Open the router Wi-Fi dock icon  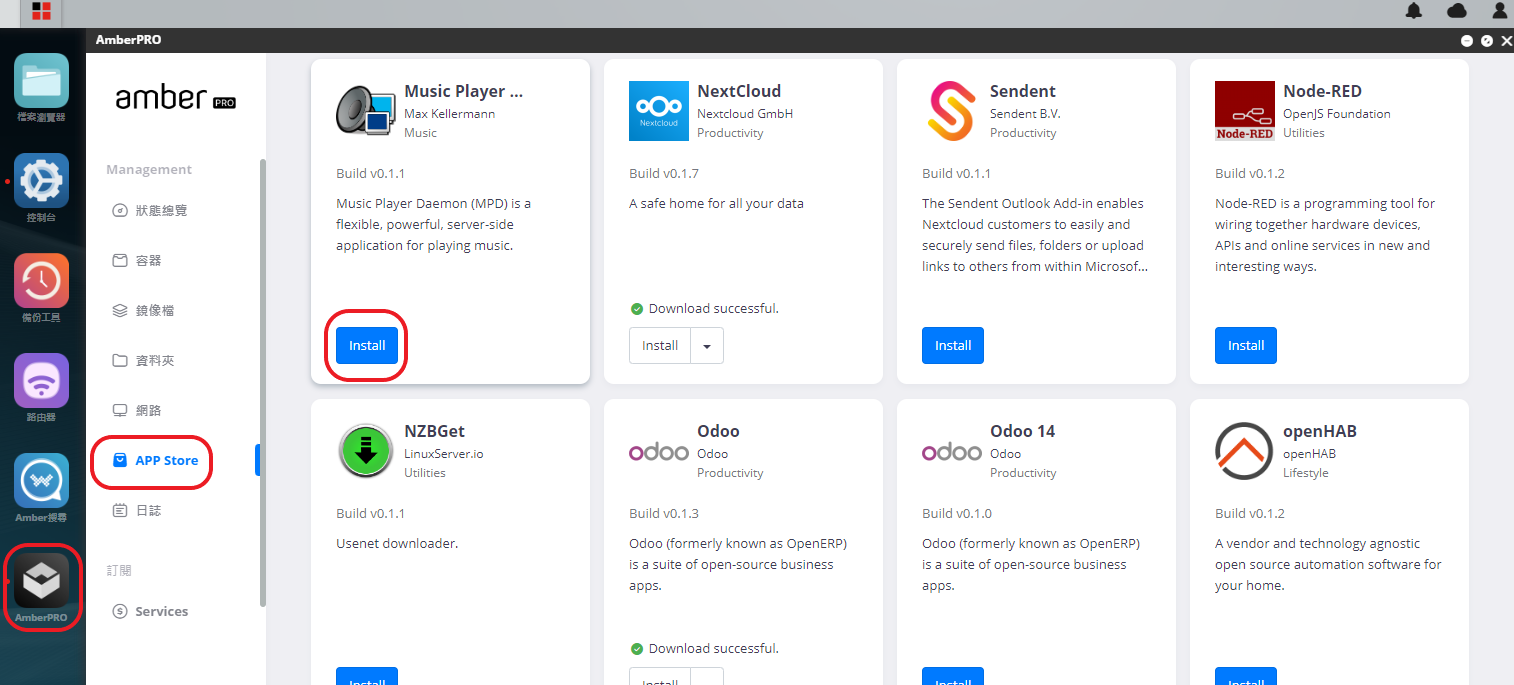coord(41,381)
